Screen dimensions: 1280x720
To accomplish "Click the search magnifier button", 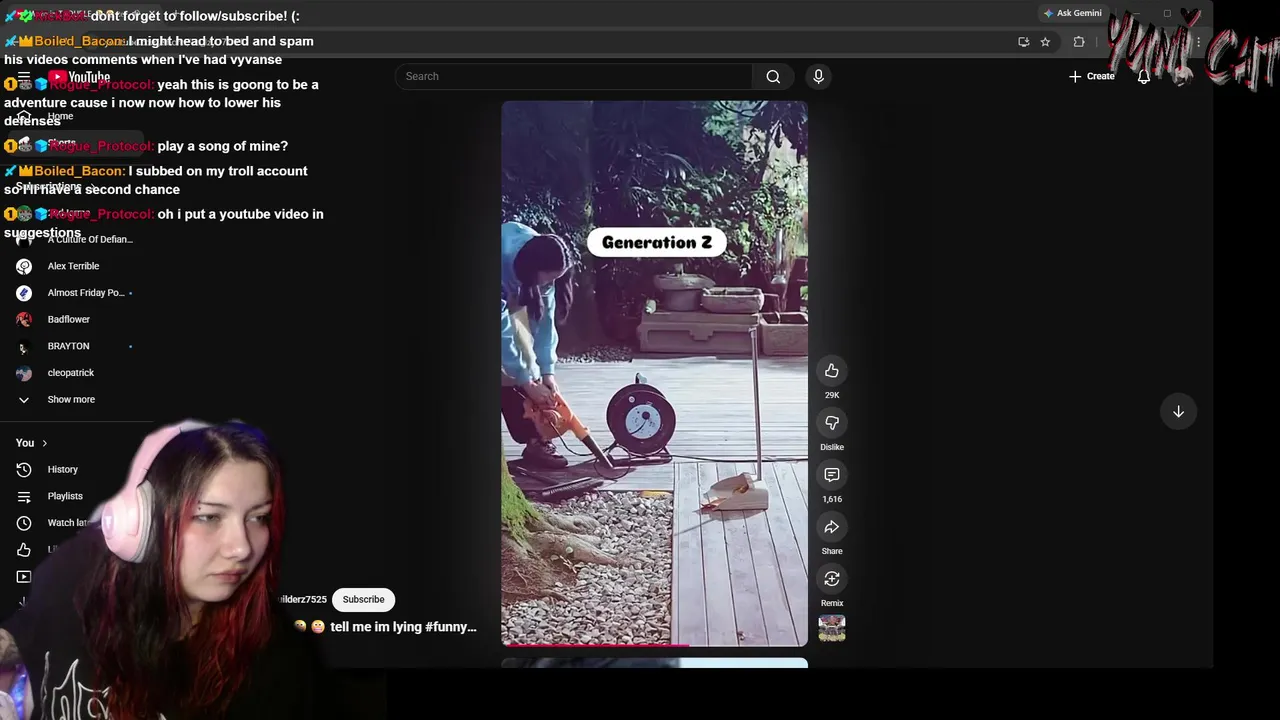I will 773,76.
